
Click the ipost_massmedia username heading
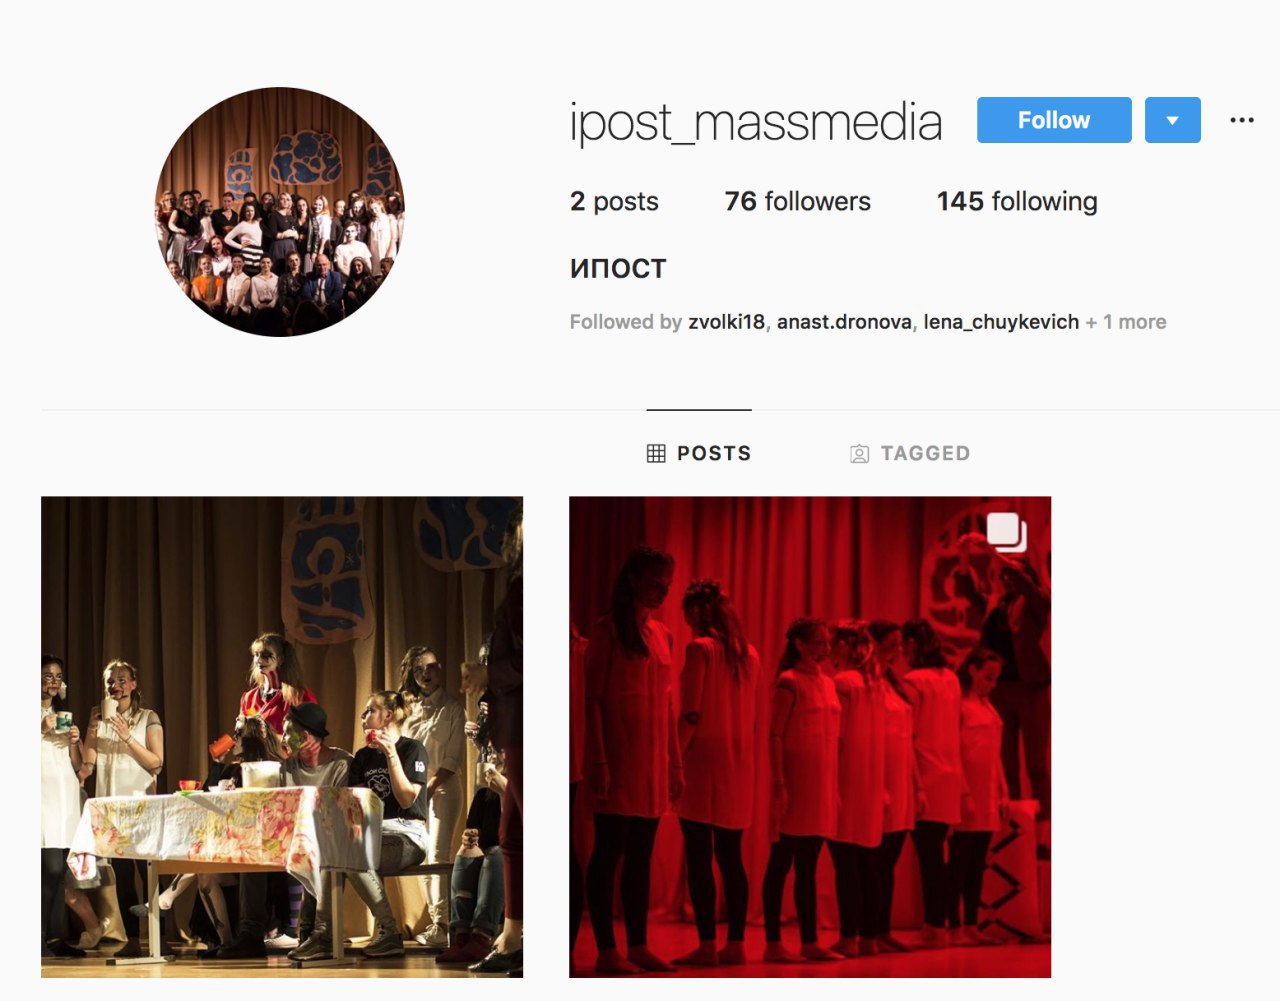pyautogui.click(x=756, y=122)
